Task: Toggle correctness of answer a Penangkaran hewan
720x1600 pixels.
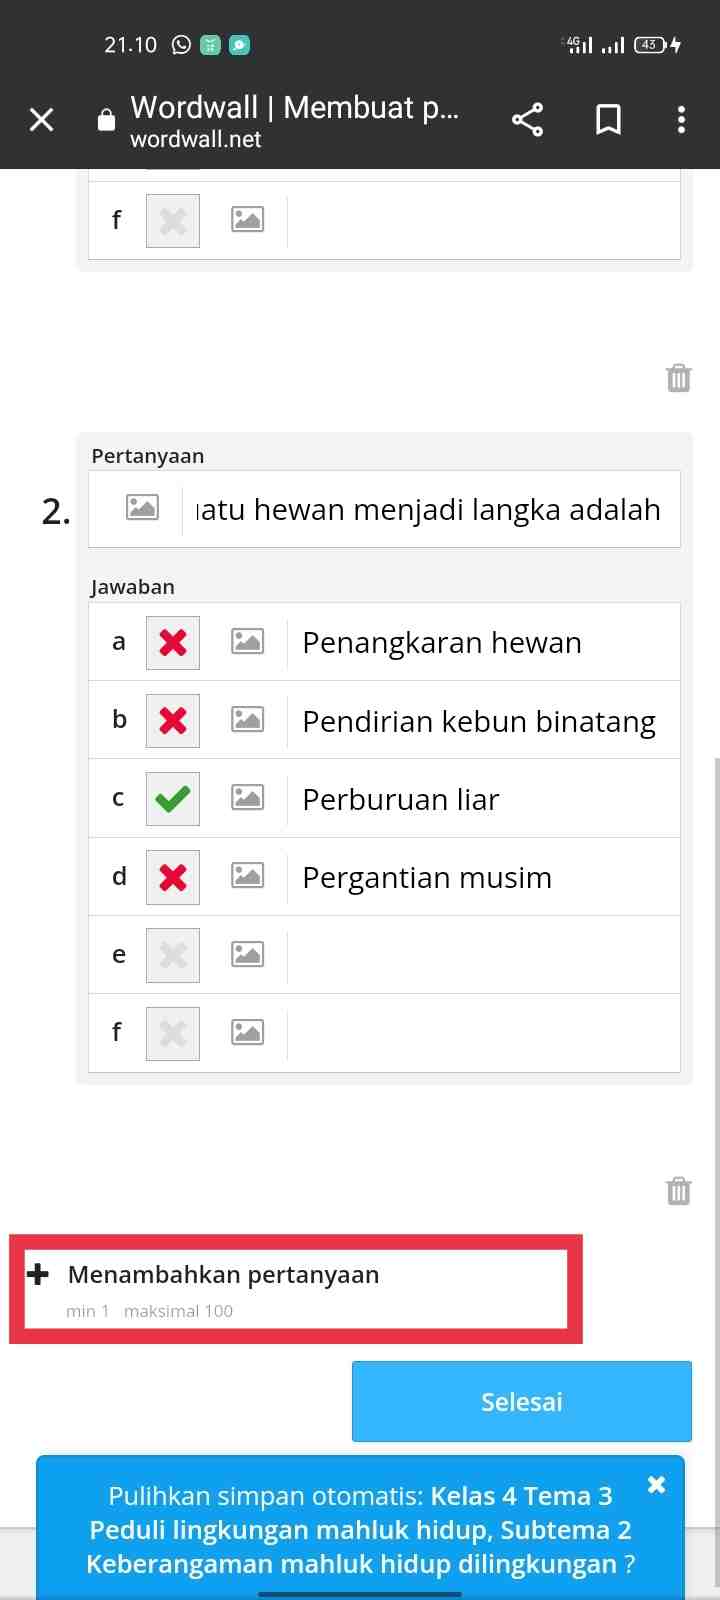Action: click(173, 642)
